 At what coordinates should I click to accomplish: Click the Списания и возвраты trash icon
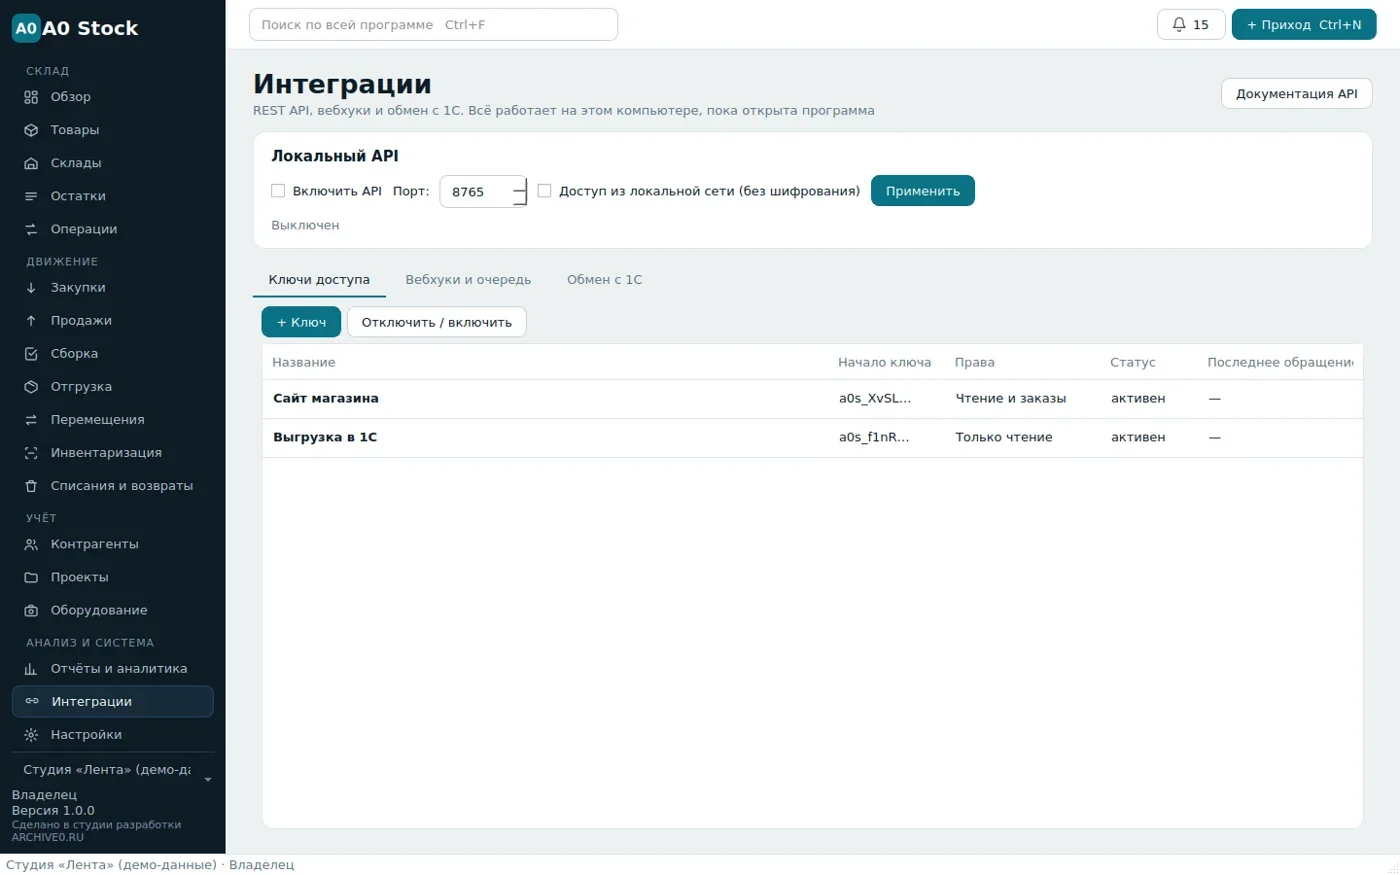[31, 486]
